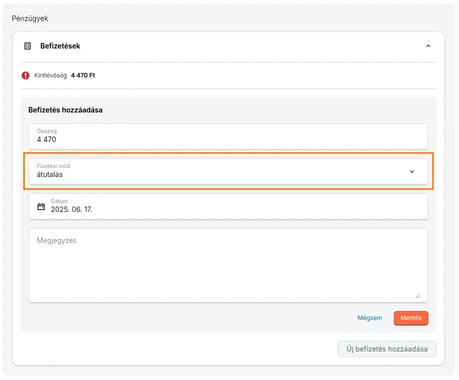Cancel with the Mégsem link
Viewport: 459px width, 380px height.
point(370,318)
